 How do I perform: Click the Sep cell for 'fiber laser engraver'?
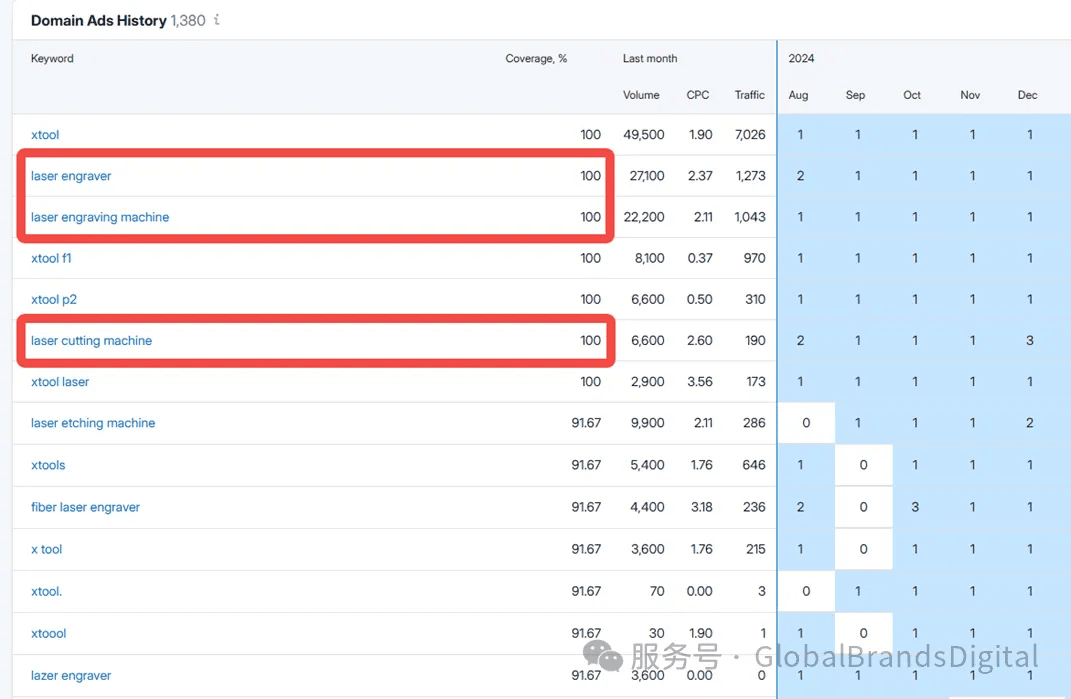(x=863, y=507)
